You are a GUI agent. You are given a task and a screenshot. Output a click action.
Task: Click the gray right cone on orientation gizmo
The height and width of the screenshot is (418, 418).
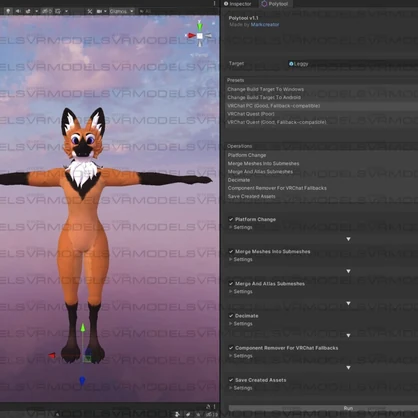click(x=208, y=35)
